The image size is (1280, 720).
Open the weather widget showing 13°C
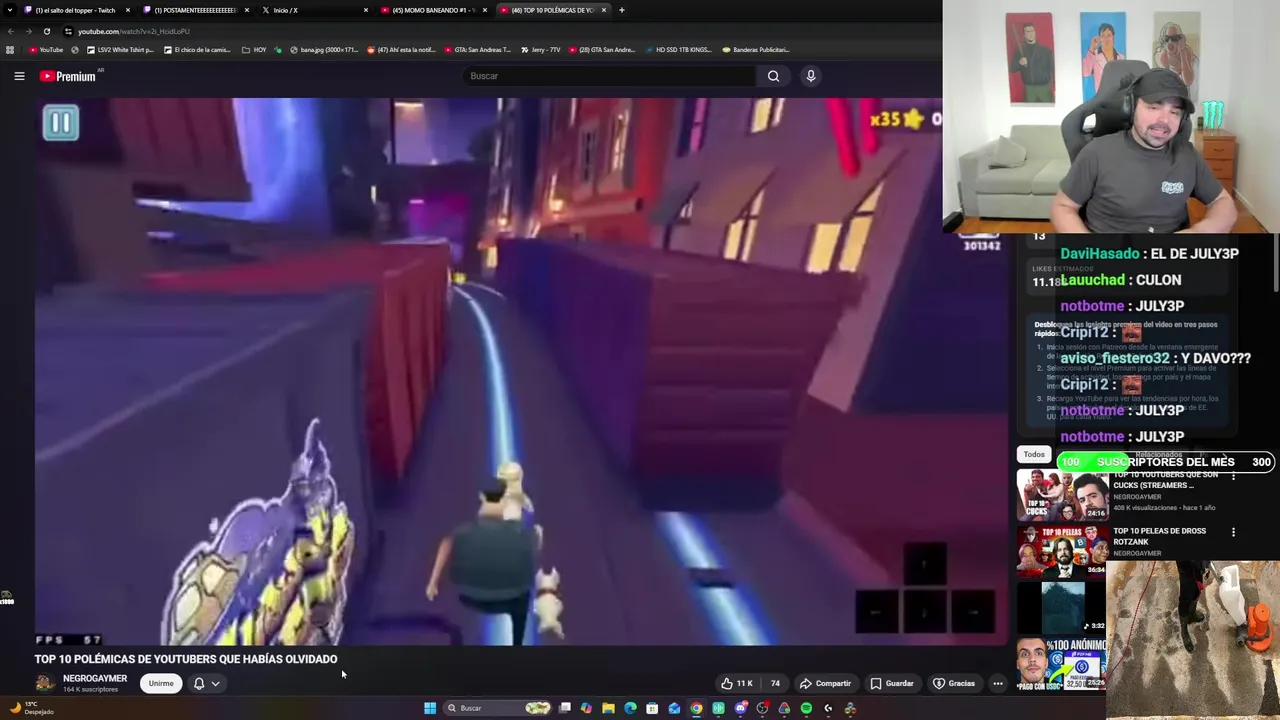pos(30,708)
